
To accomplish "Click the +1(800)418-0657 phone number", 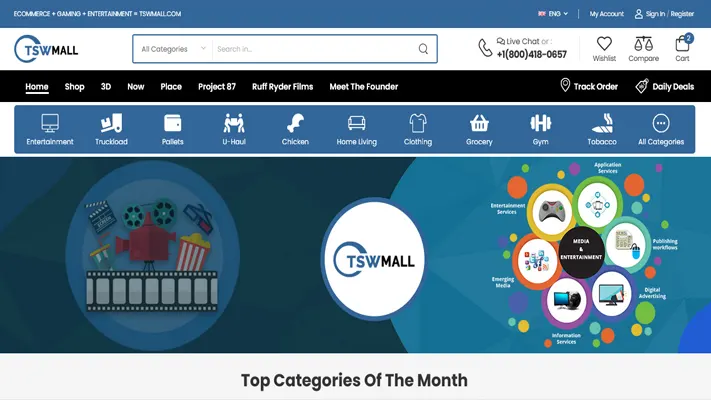I will coord(531,54).
